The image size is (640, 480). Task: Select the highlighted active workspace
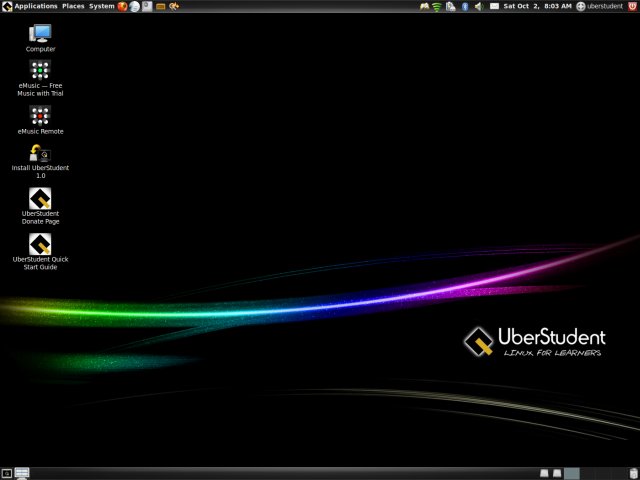point(572,473)
